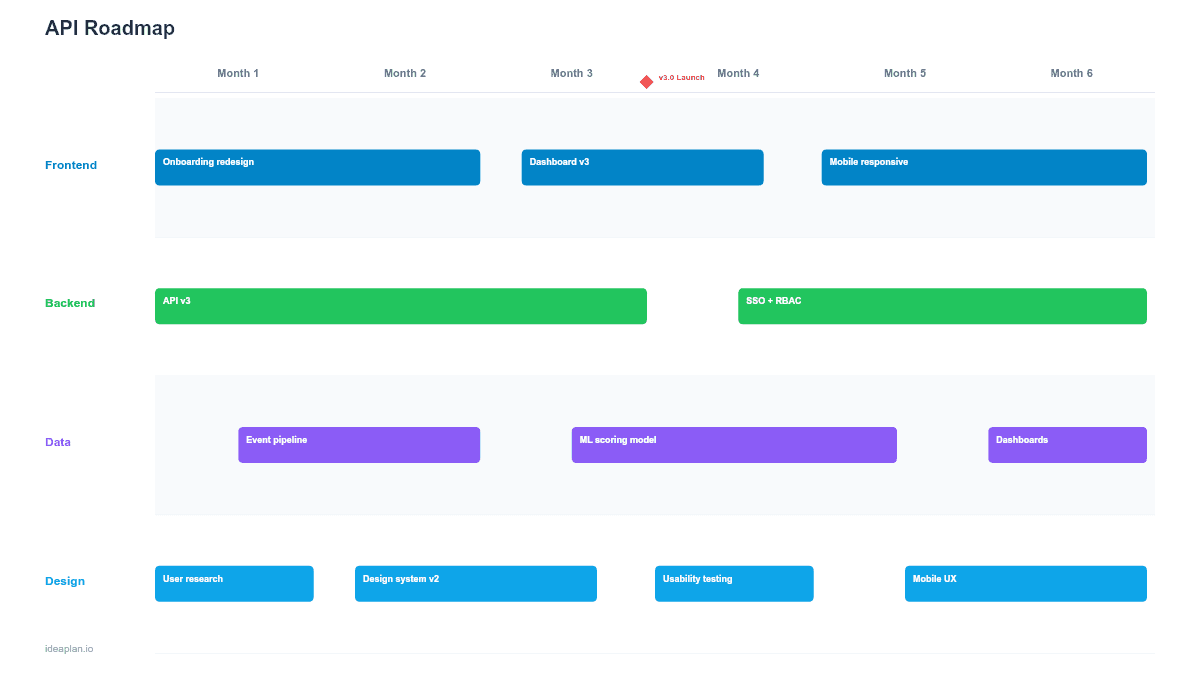Screen dimensions: 1200x675
Task: Select the Data swimlane label
Action: 58,442
